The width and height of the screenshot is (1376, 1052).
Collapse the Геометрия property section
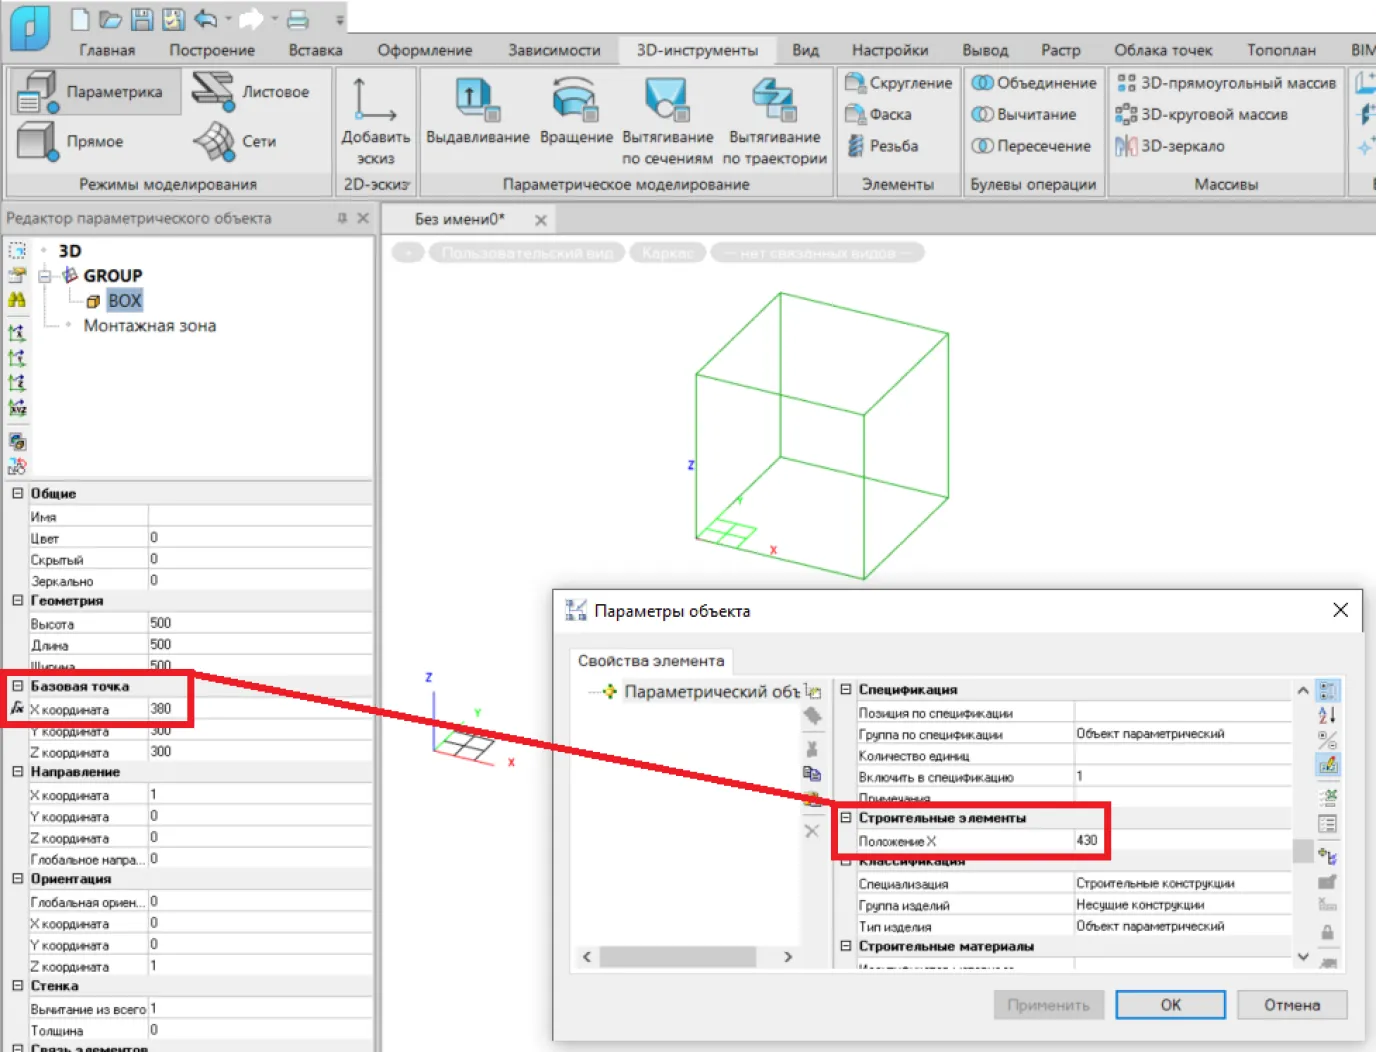17,600
